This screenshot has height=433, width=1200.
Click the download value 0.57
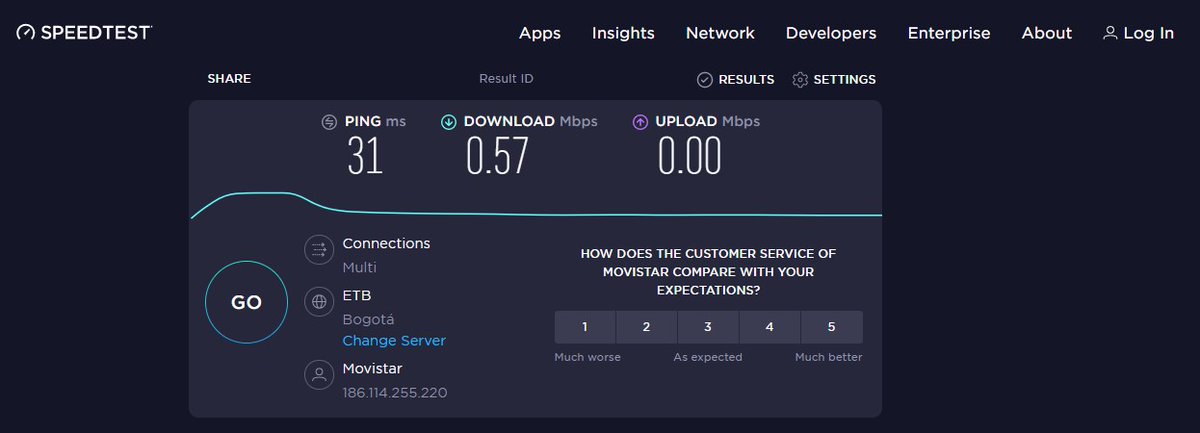pos(497,156)
